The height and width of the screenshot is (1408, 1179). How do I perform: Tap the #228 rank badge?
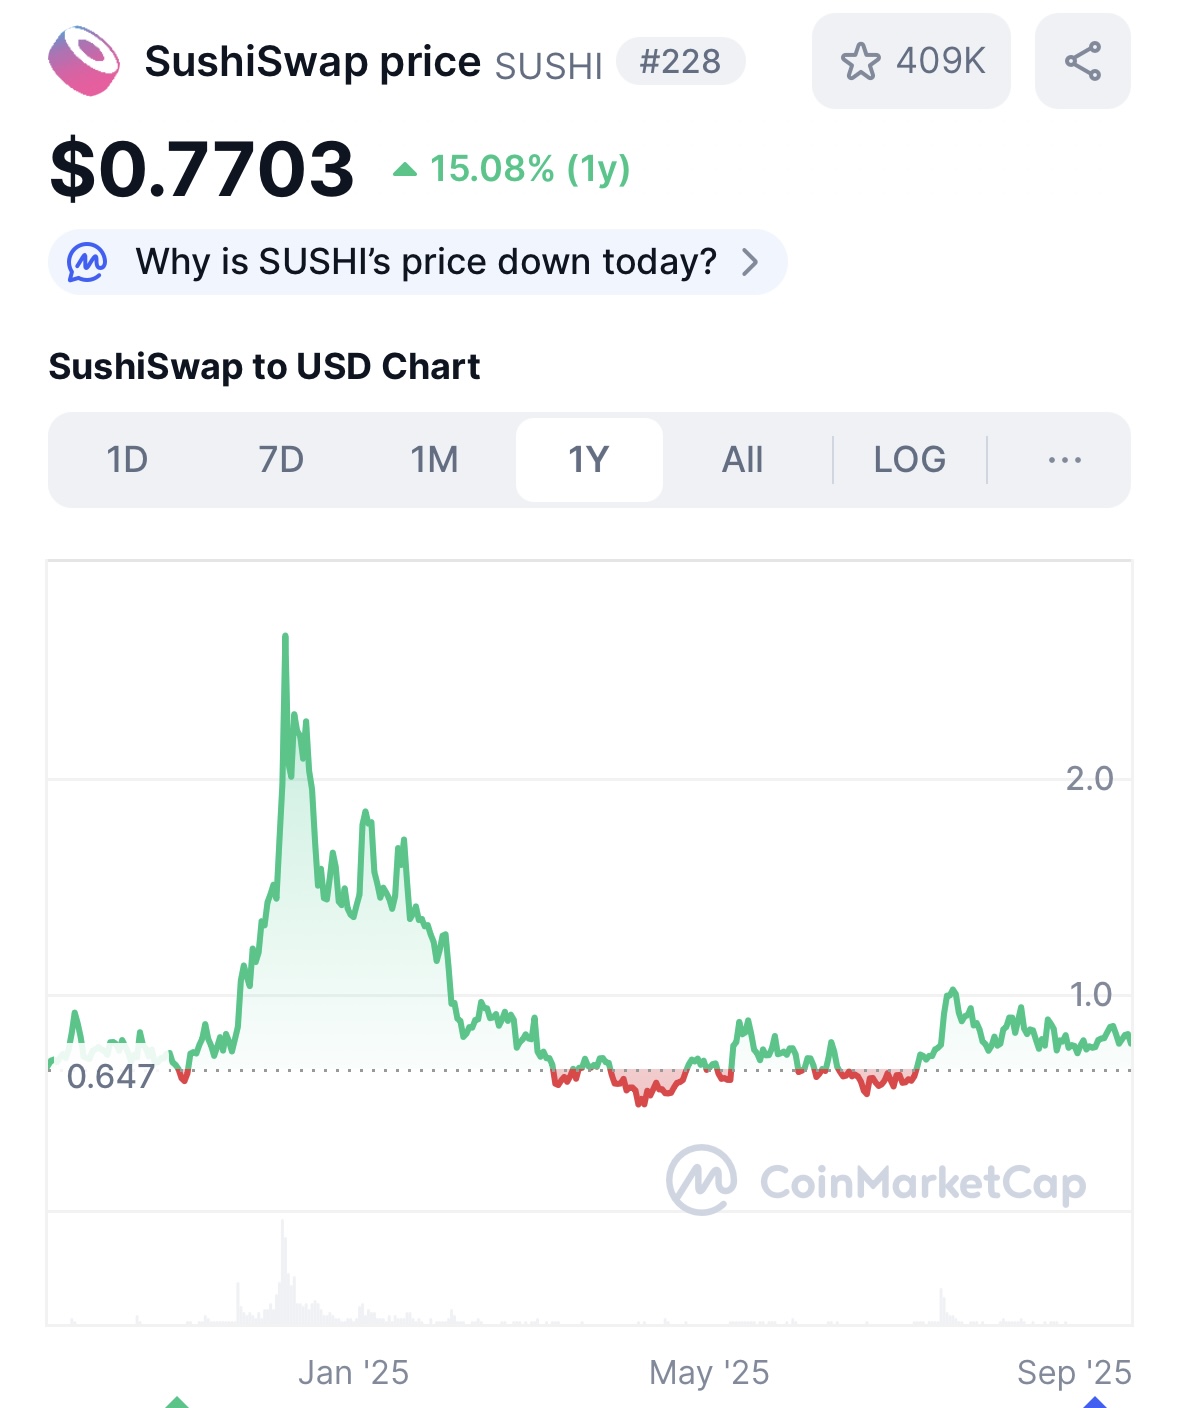(x=680, y=62)
